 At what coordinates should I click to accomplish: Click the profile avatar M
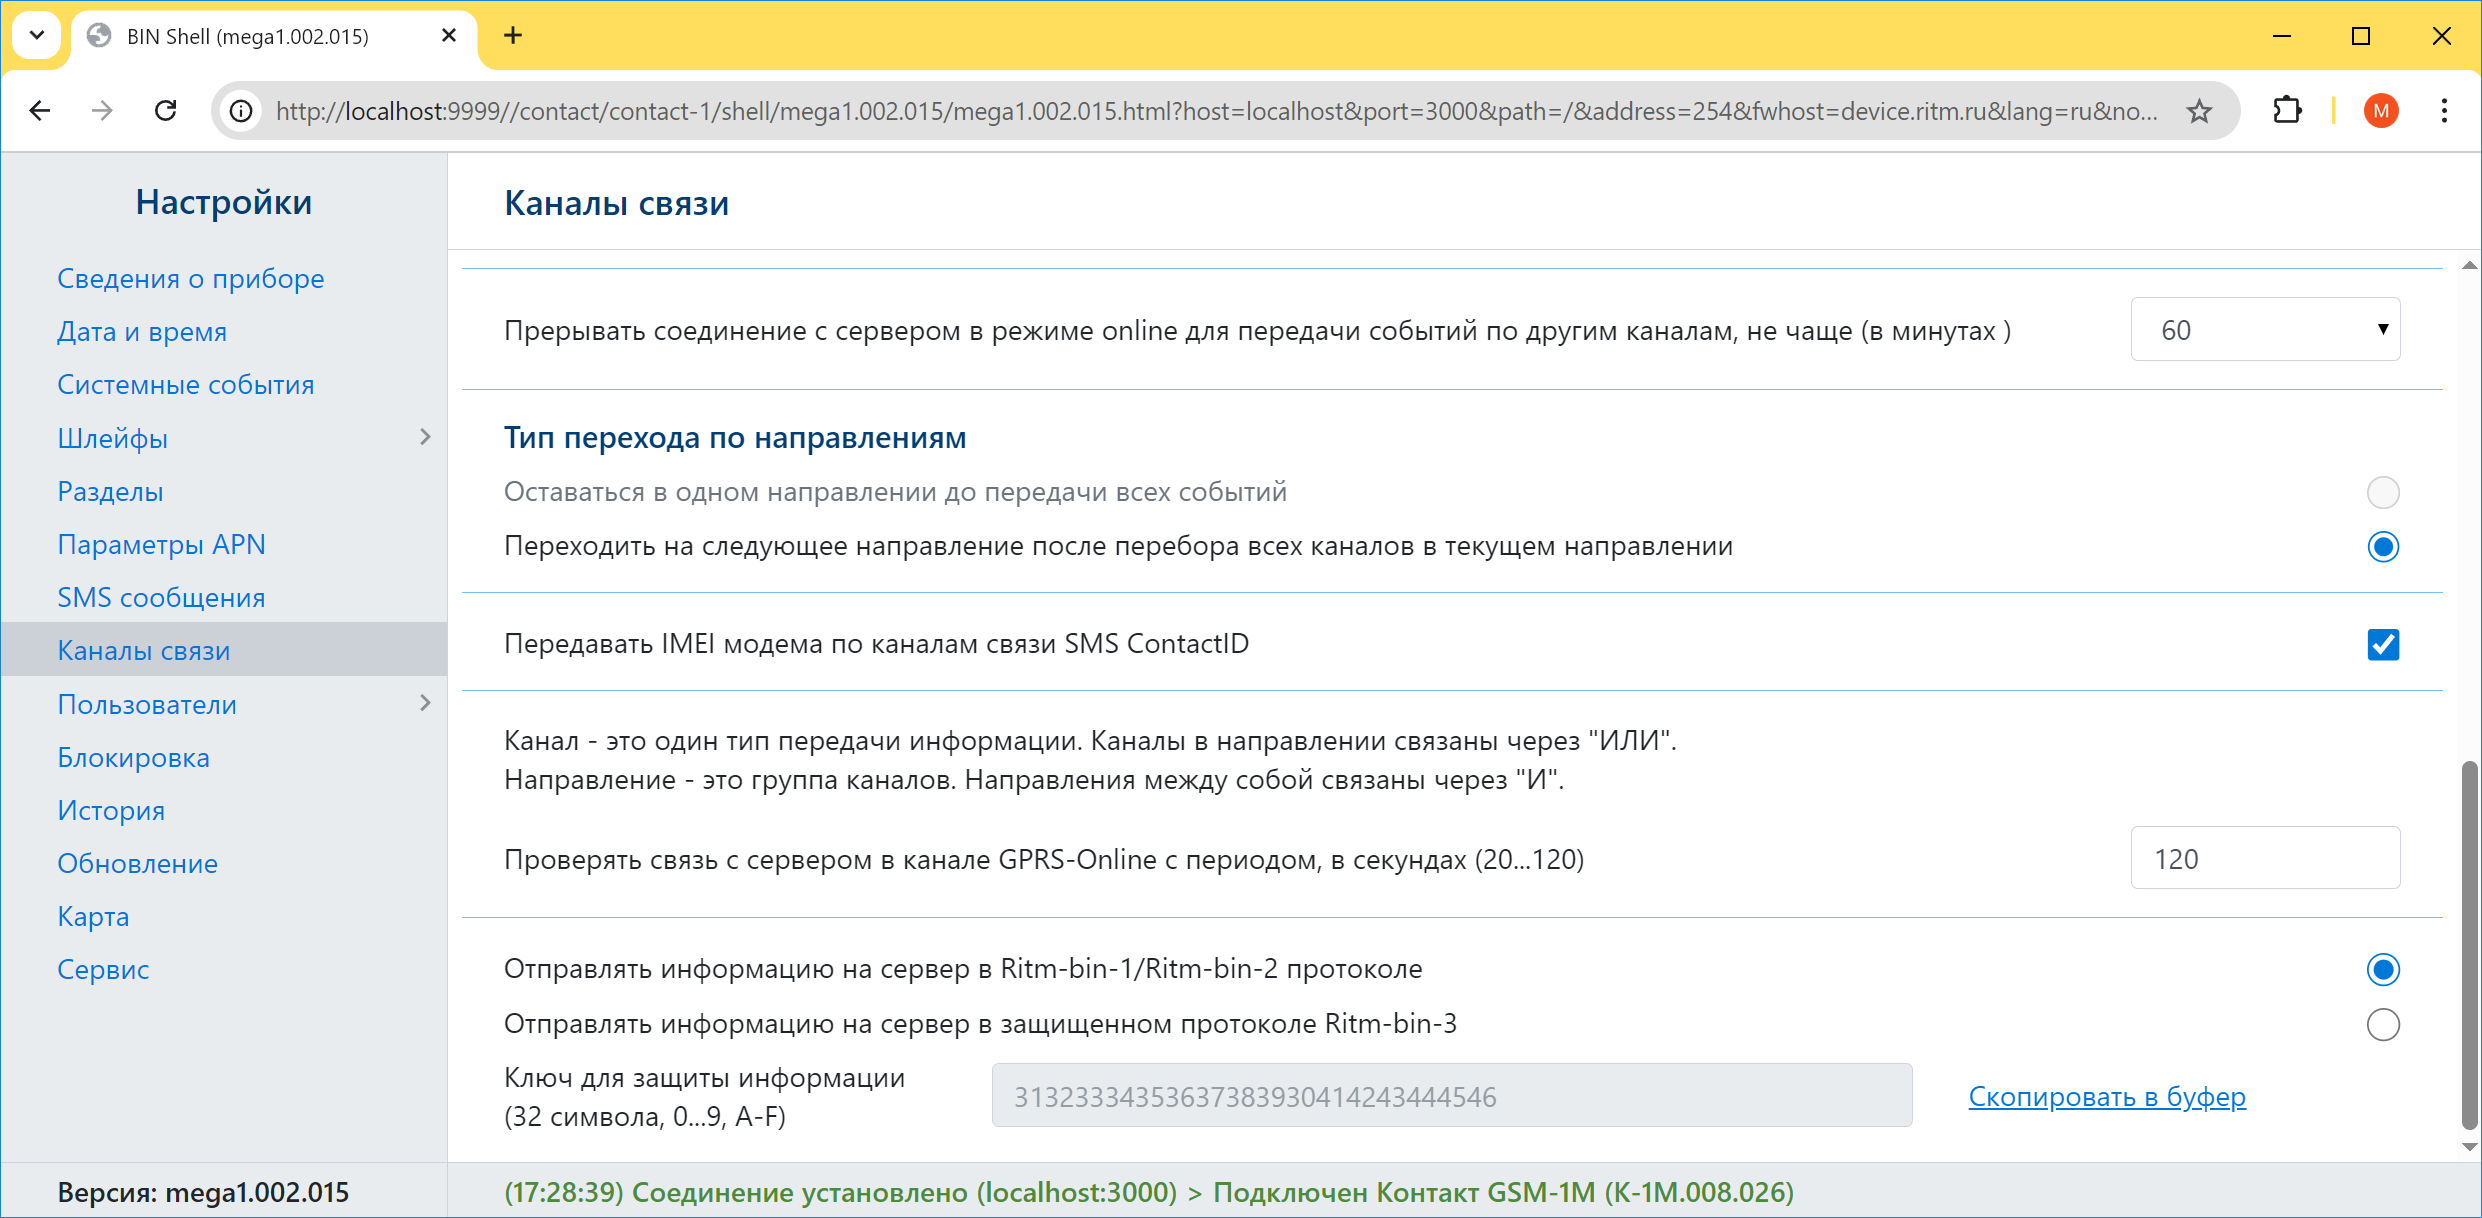[x=2381, y=111]
